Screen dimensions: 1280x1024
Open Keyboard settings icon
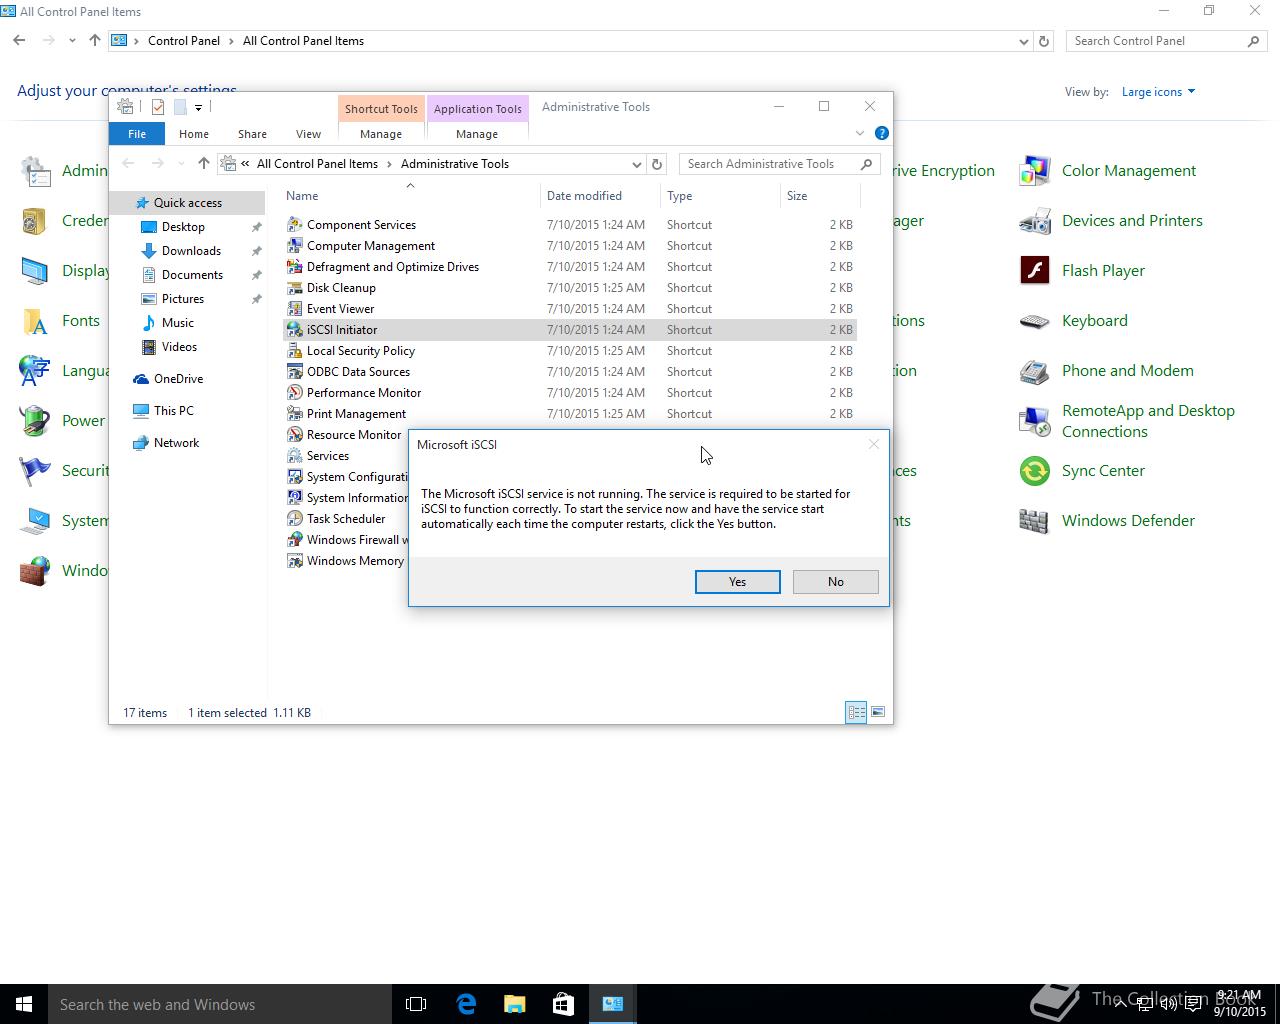click(x=1035, y=321)
